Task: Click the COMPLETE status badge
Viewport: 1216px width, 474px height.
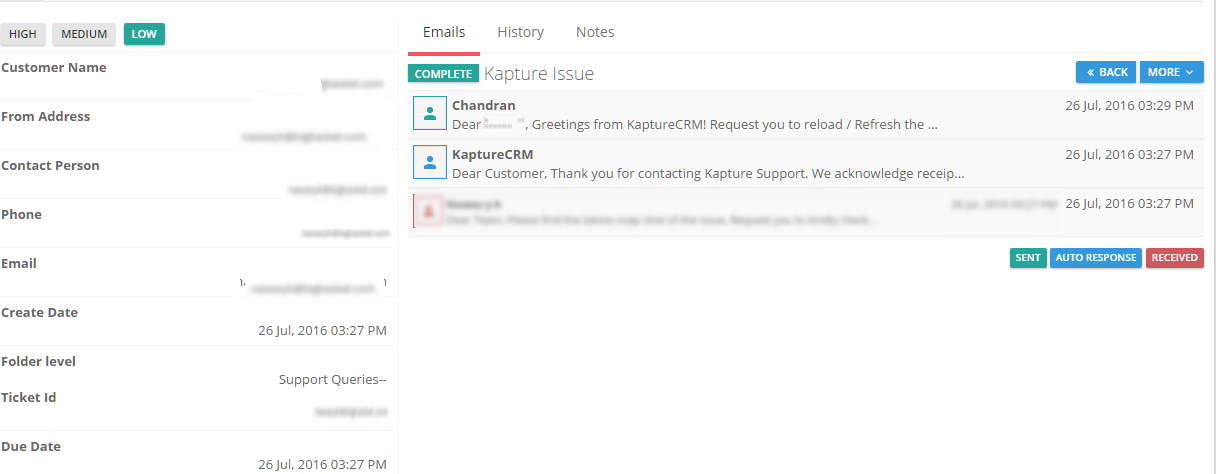Action: pyautogui.click(x=443, y=74)
